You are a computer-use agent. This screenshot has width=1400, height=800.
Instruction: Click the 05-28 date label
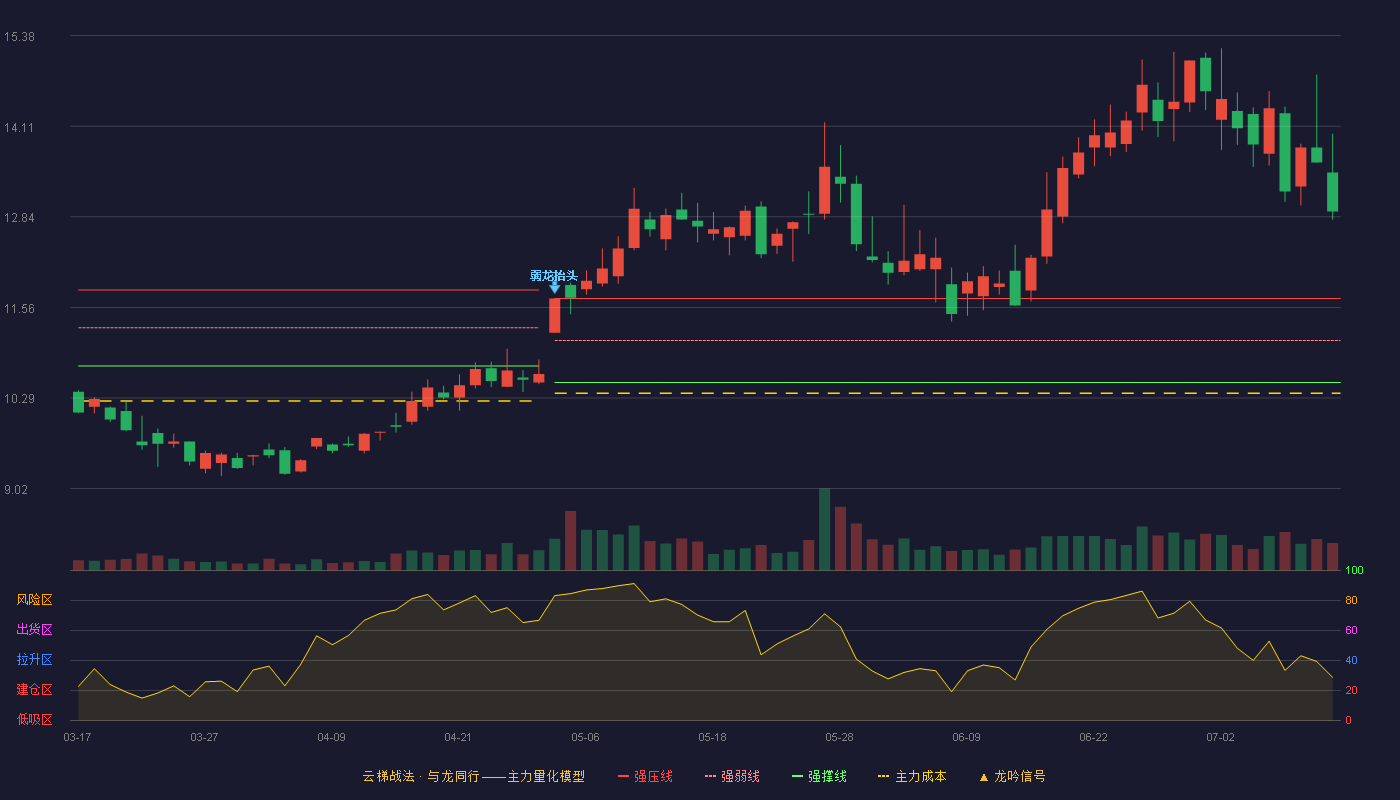839,737
